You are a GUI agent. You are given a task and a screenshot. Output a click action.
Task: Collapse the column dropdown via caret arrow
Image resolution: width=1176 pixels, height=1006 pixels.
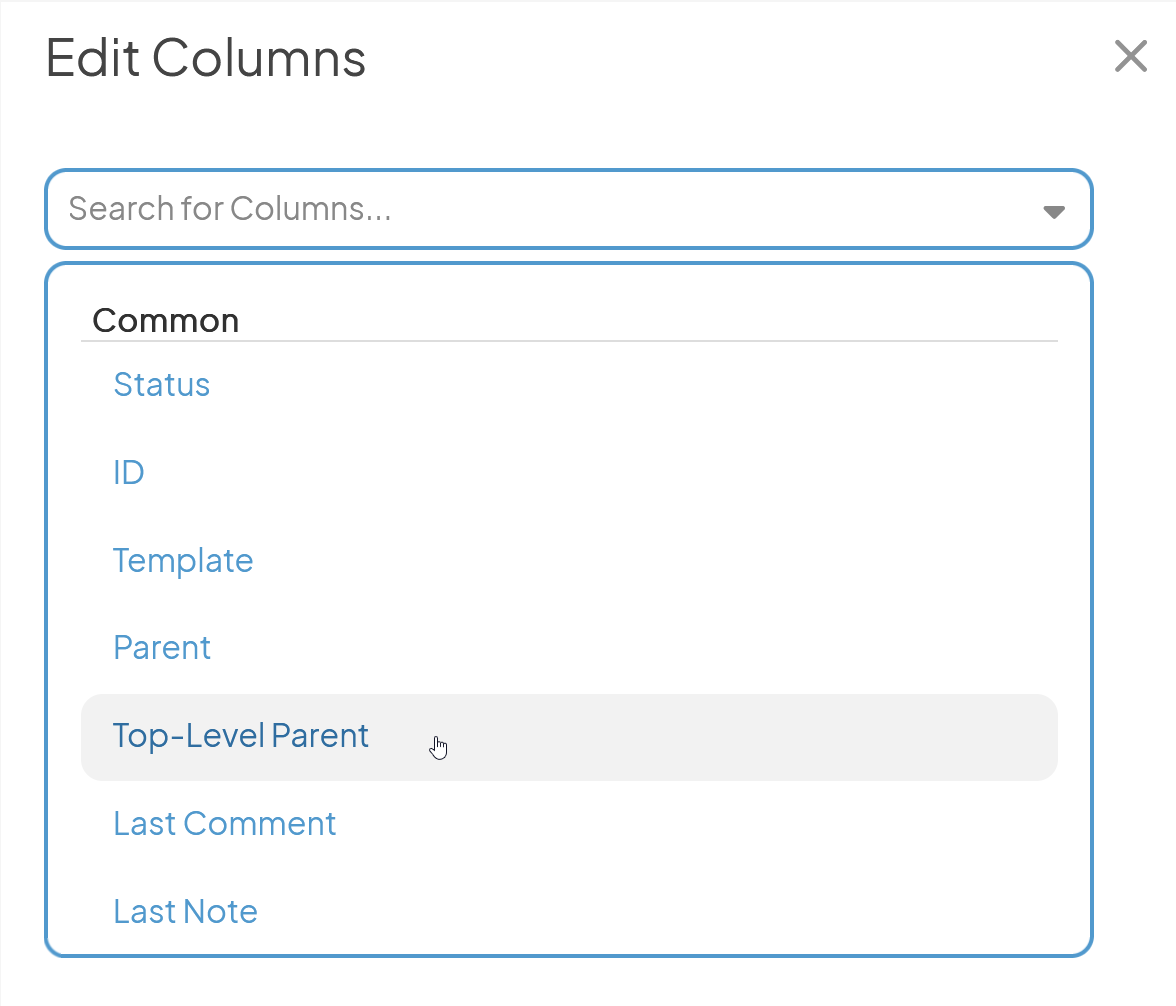coord(1054,212)
